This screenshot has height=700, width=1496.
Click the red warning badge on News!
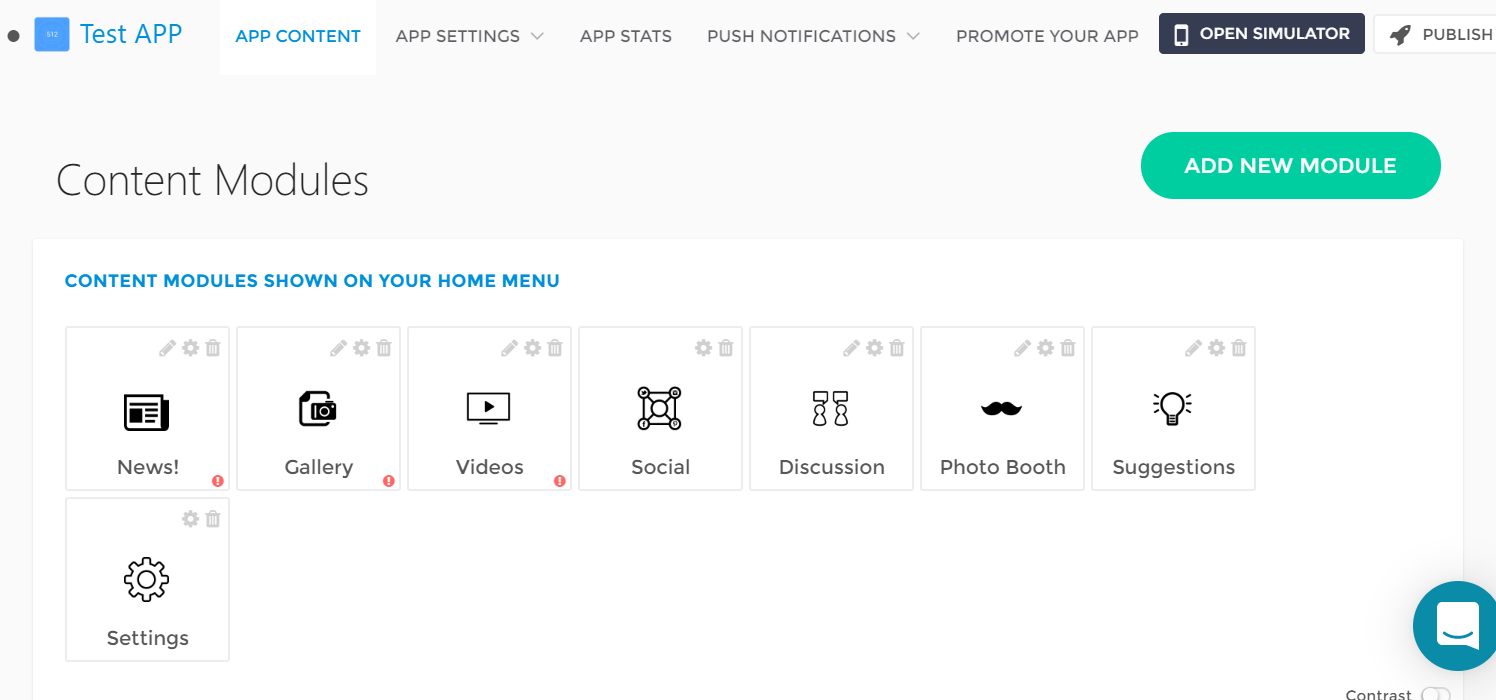pyautogui.click(x=218, y=481)
